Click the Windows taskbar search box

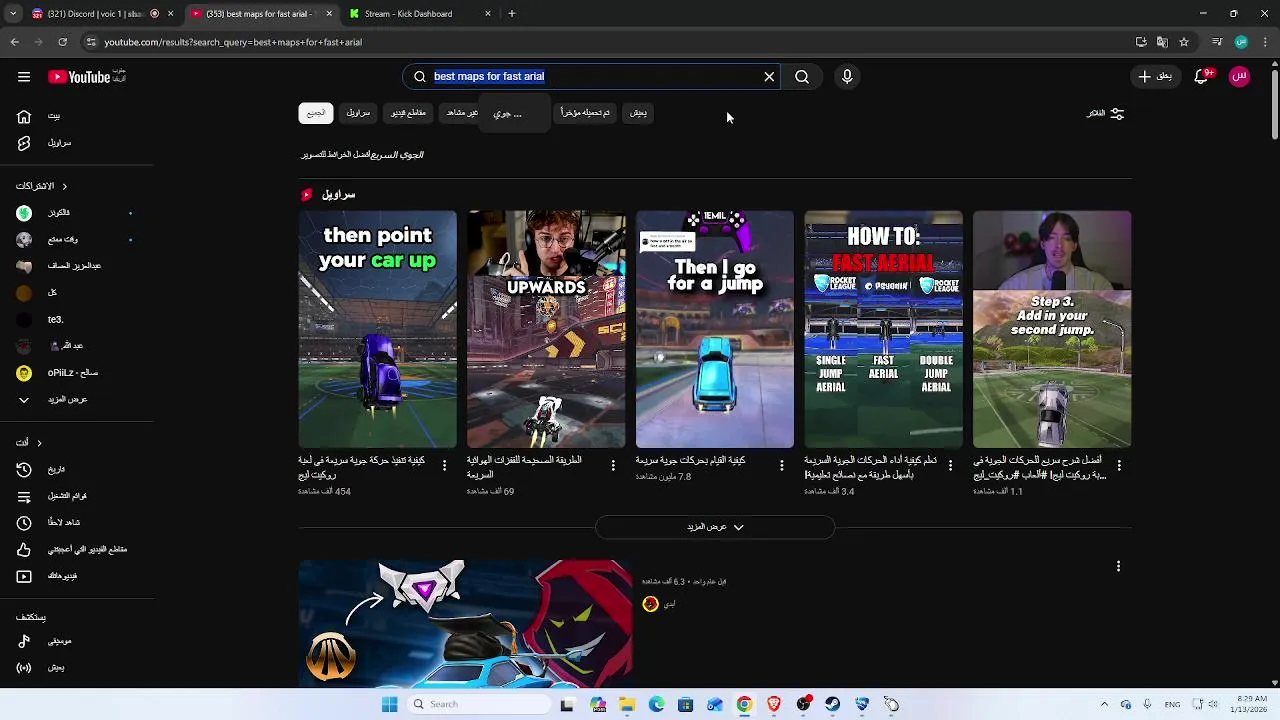point(480,704)
